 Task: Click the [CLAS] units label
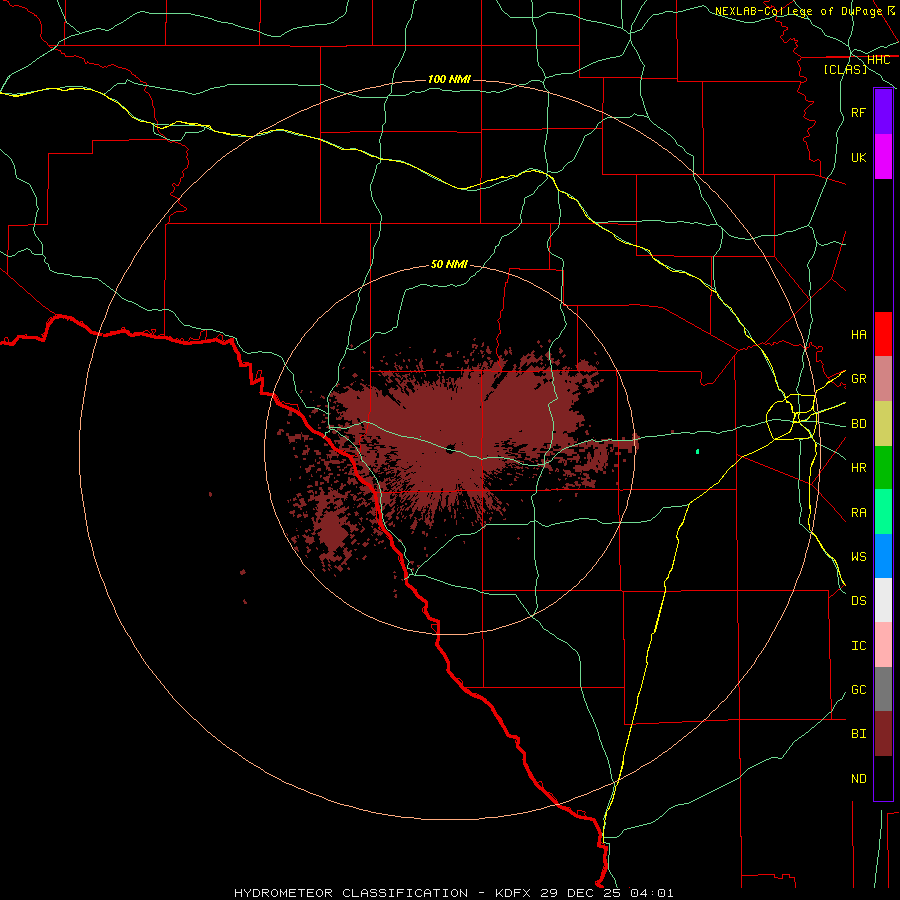845,69
